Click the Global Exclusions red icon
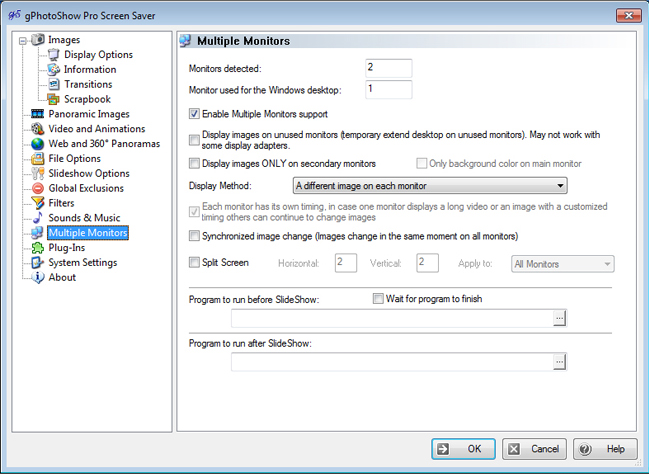 click(38, 188)
